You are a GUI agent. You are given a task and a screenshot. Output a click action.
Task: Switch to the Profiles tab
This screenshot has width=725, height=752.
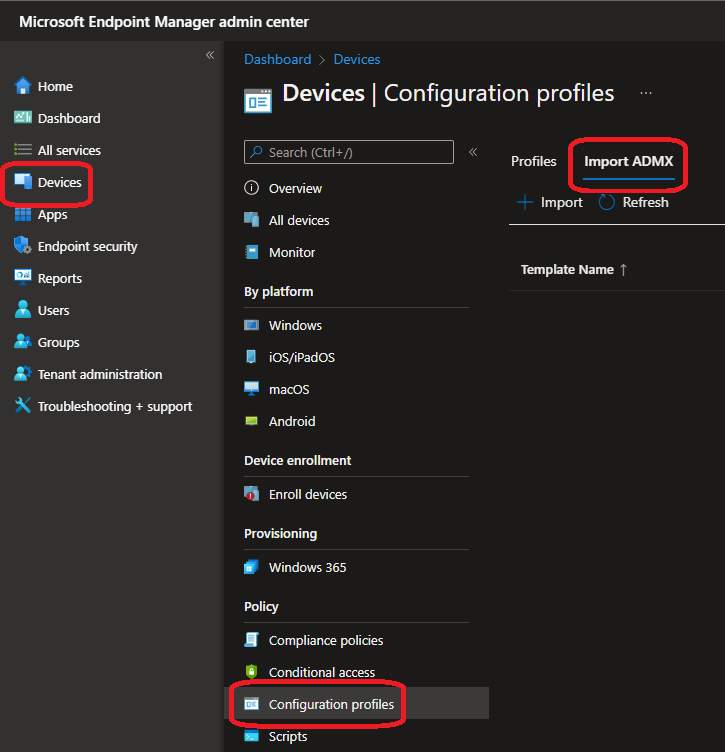click(533, 161)
